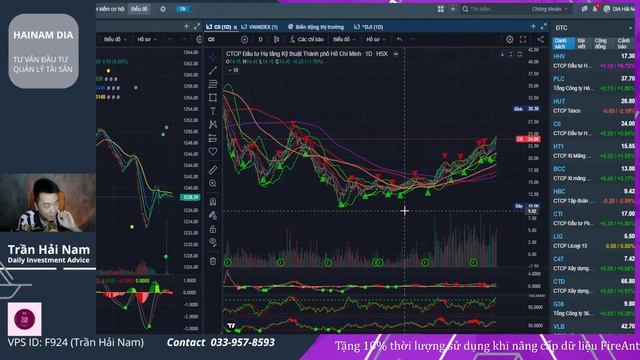Open HHV in the watchlist
This screenshot has width=640, height=360.
tap(594, 61)
